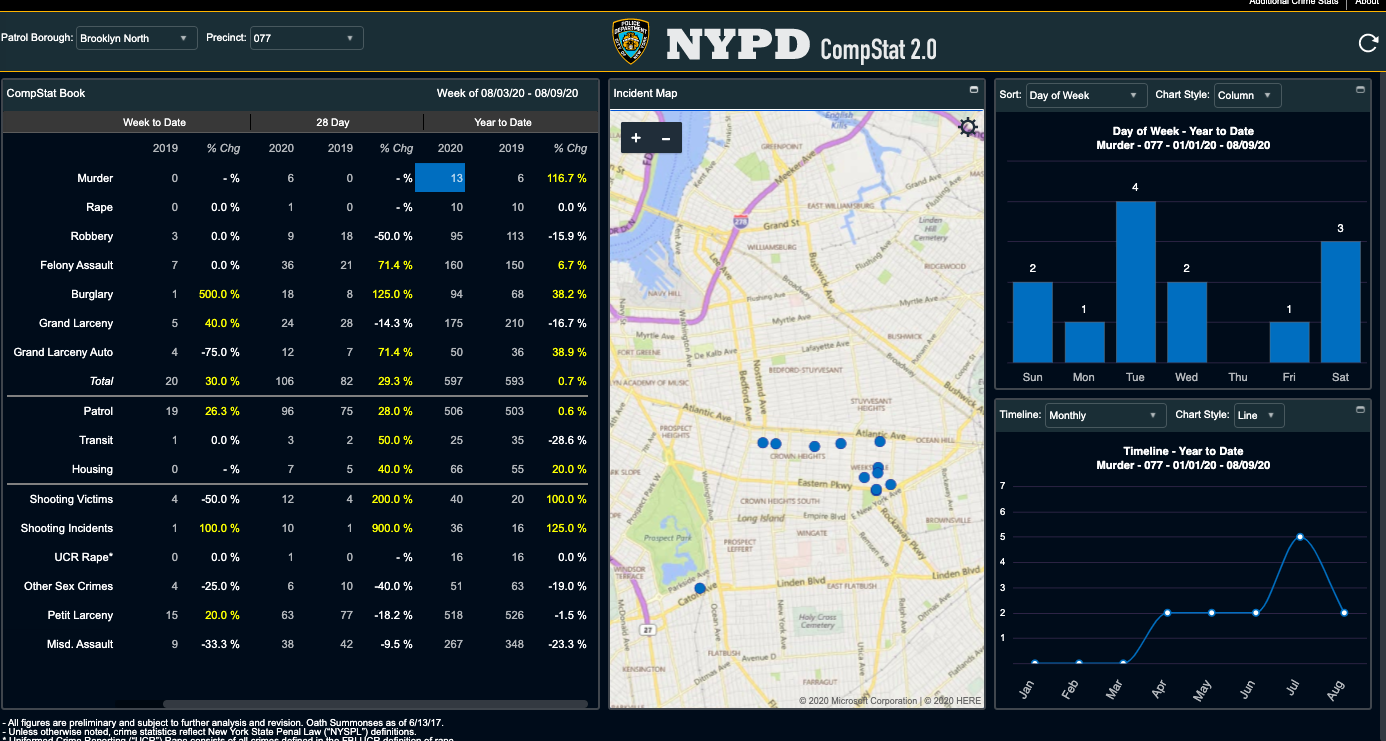Screen dimensions: 1386x741
Task: Click Shooting Incidents 900.0 % cell
Action: (392, 528)
